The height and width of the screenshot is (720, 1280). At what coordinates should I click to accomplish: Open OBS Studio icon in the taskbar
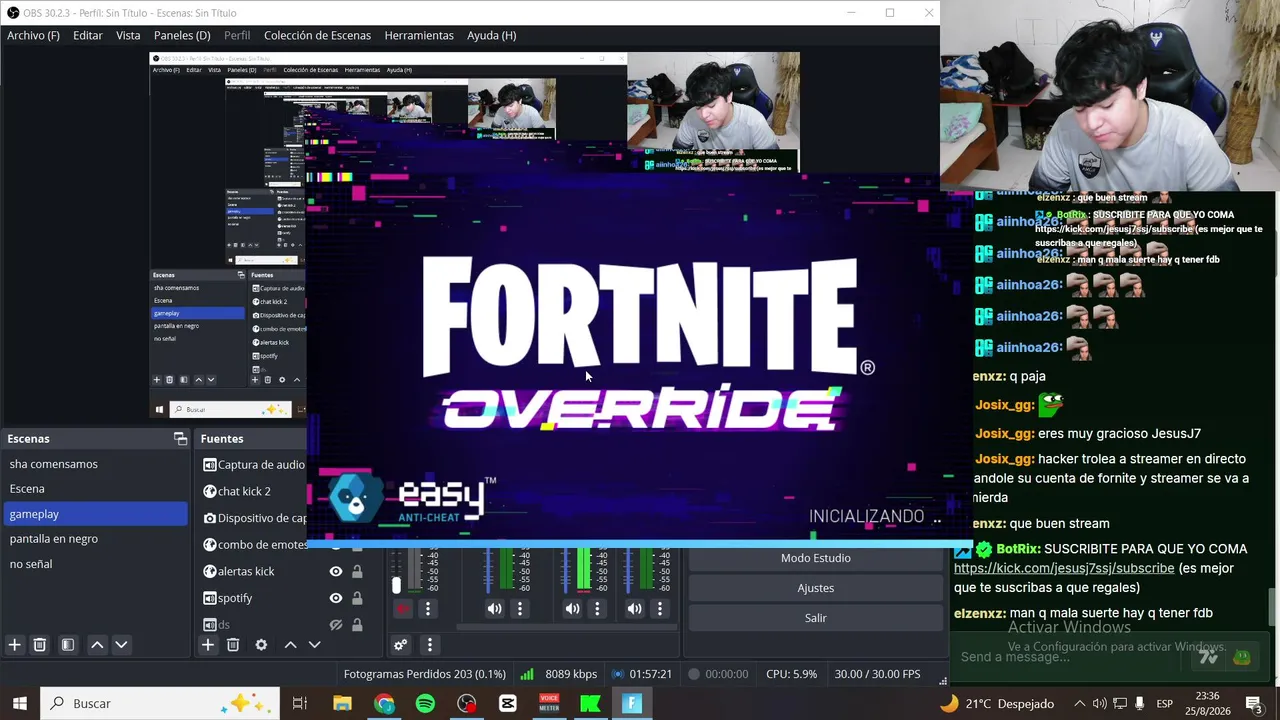click(467, 703)
